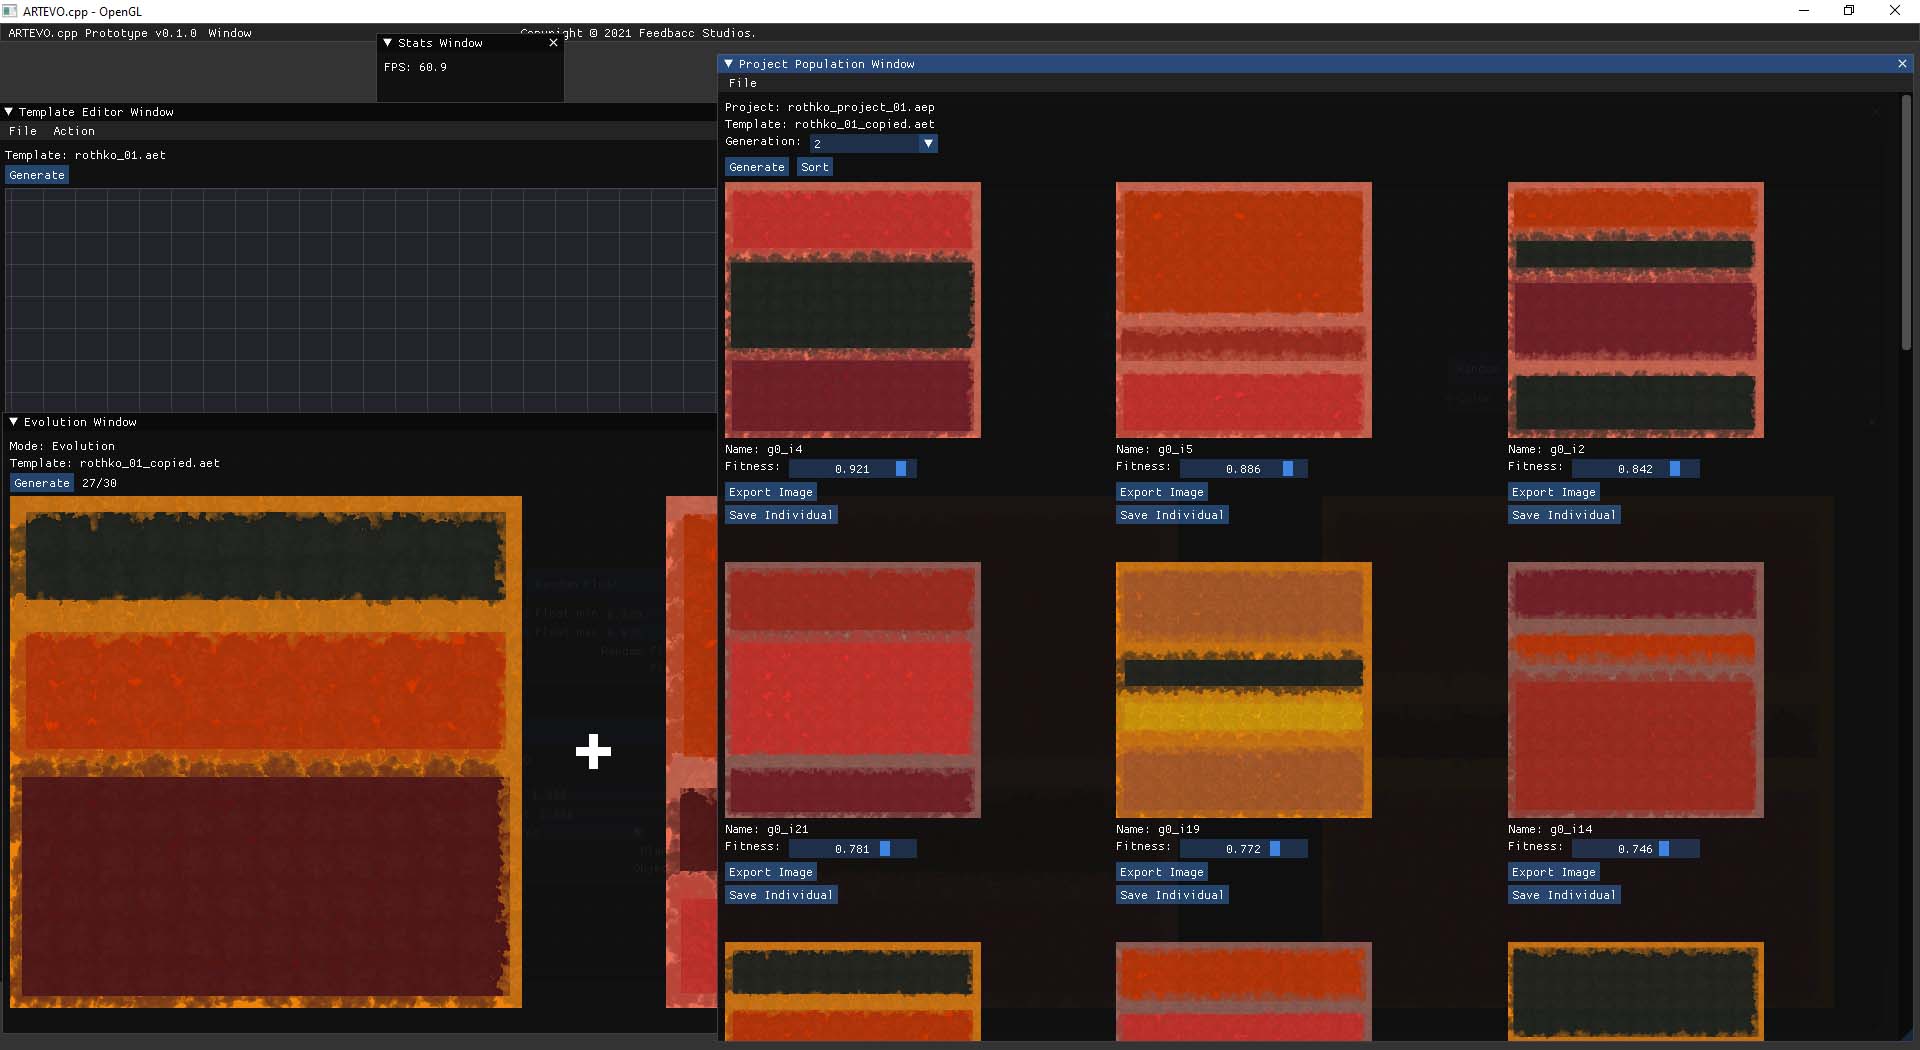Click Generate in Evolution Window

tap(42, 483)
